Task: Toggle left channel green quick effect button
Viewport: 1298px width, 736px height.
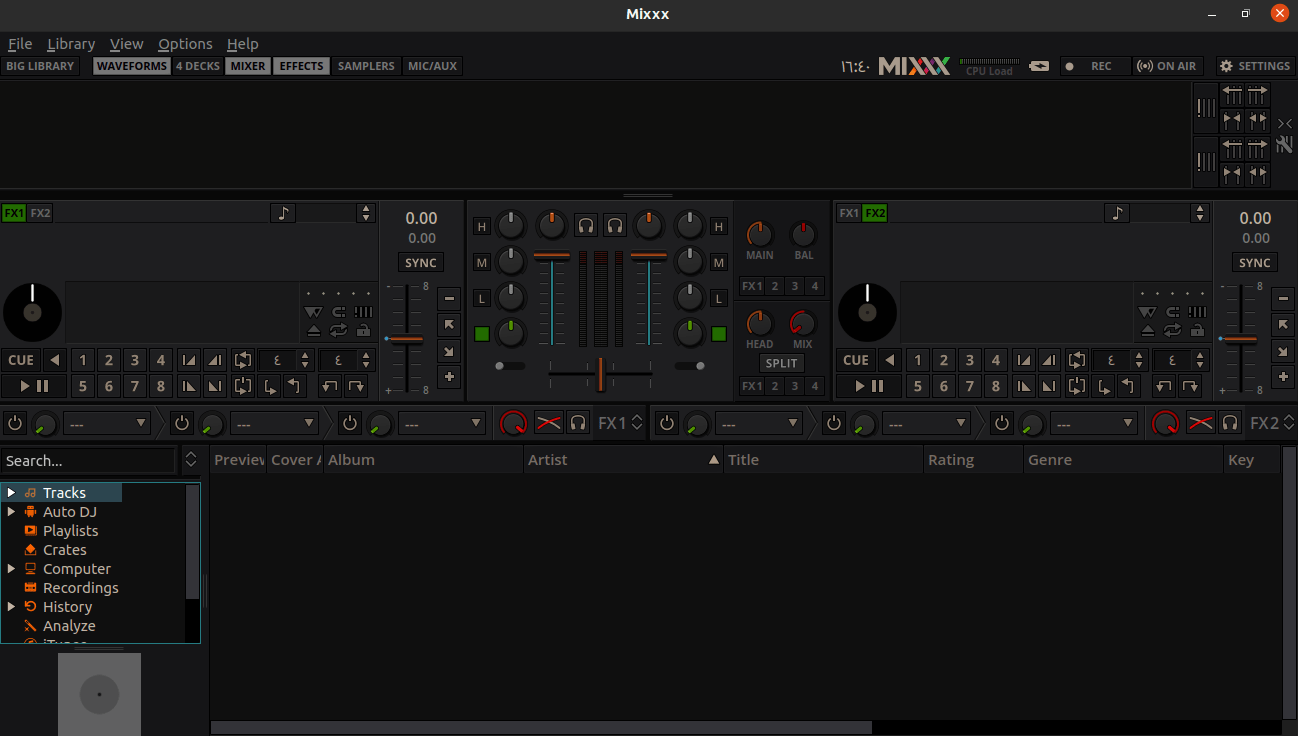Action: (482, 333)
